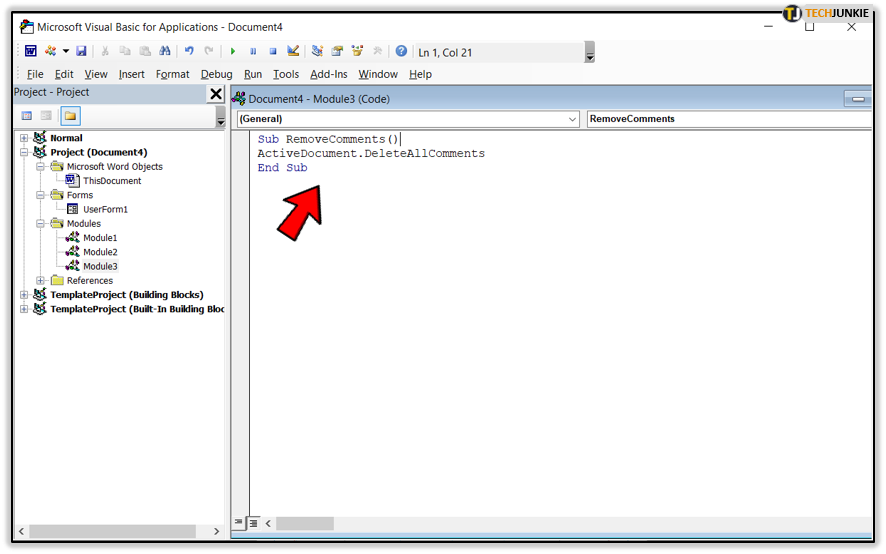Expand the Normal project node
Viewport: 886px width, 554px height.
(24, 138)
